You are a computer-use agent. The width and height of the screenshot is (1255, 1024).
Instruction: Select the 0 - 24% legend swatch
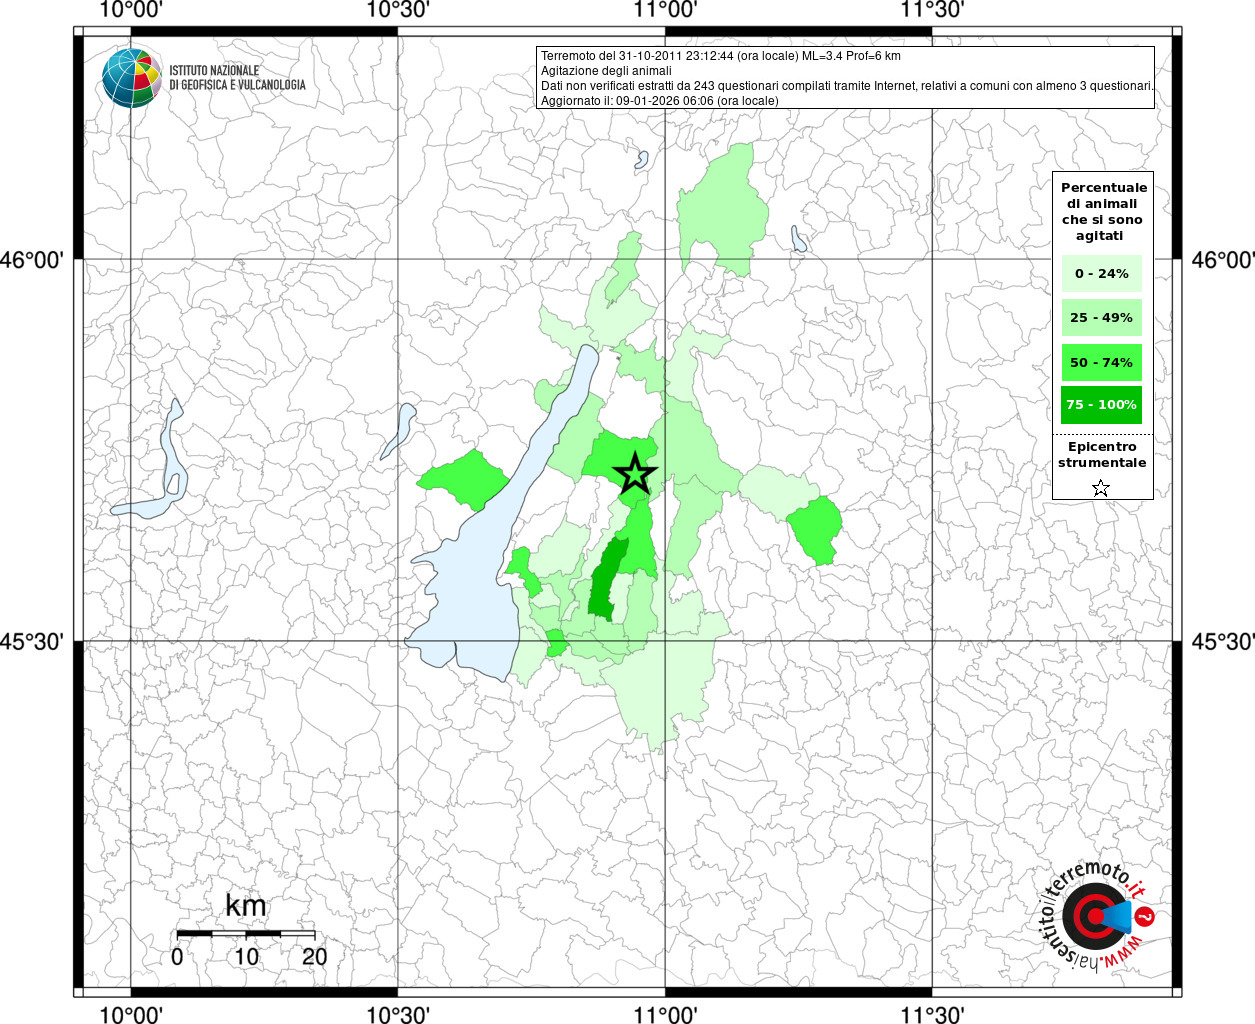click(1101, 273)
